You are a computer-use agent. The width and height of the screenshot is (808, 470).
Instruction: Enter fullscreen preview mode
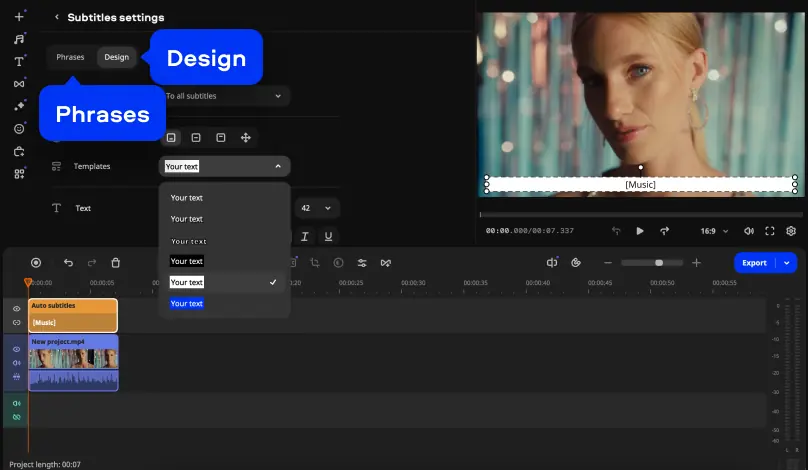770,231
